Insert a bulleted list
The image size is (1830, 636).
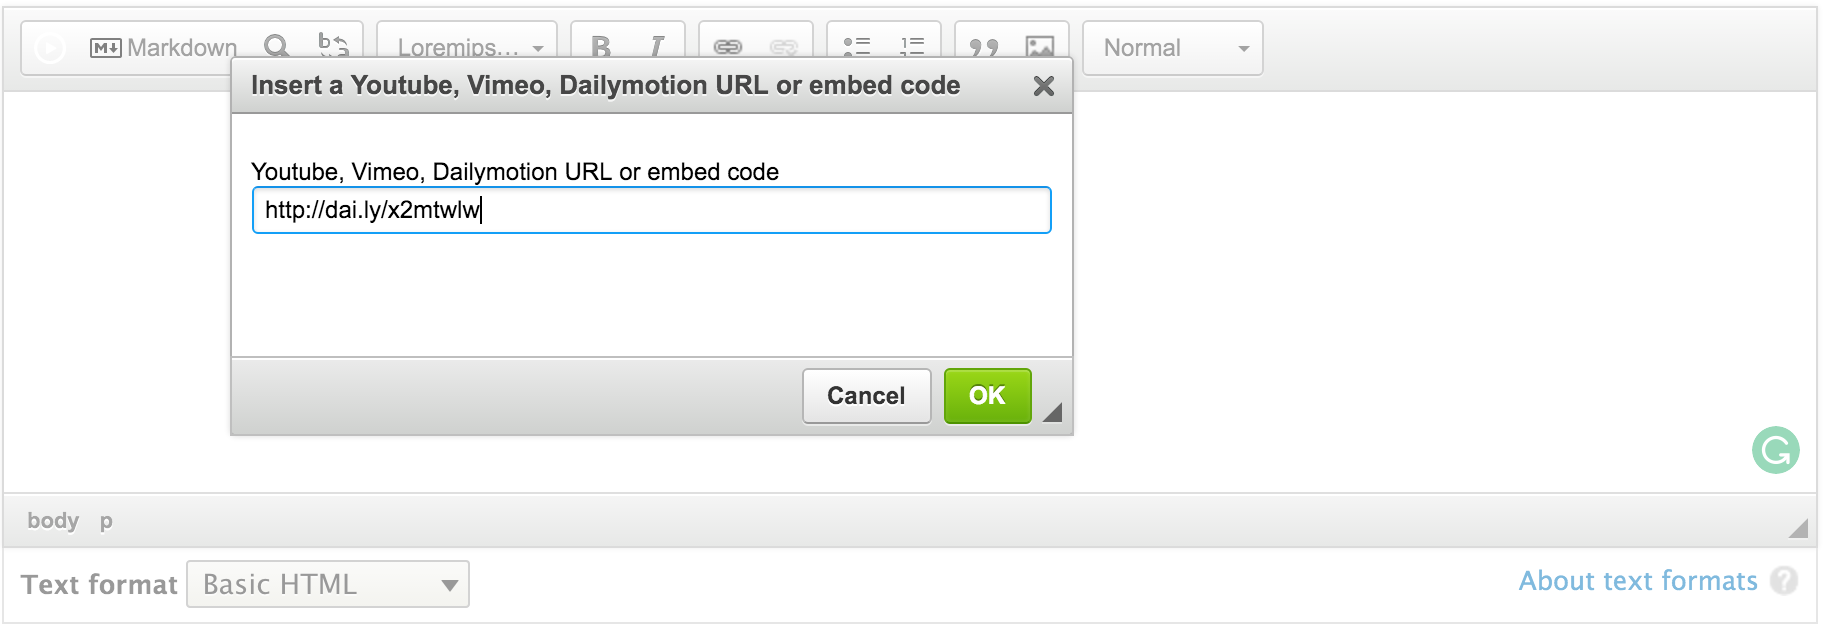click(x=856, y=47)
